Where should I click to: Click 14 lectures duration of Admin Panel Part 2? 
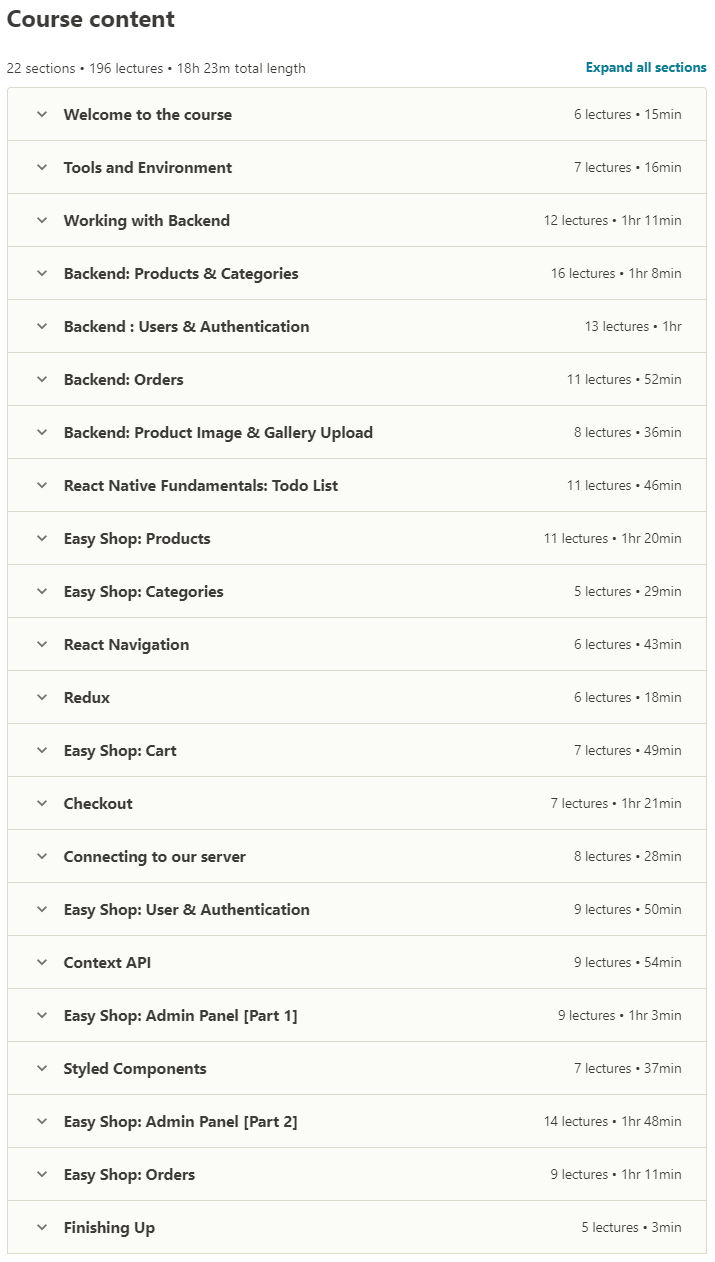coord(613,1121)
